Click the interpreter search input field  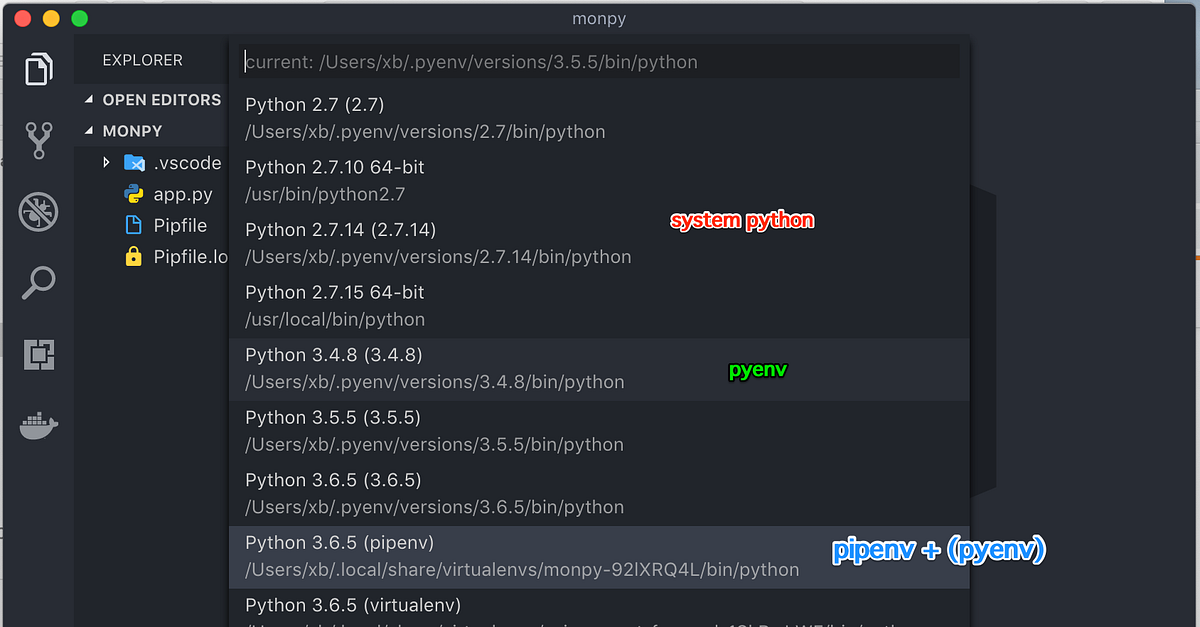click(x=600, y=61)
